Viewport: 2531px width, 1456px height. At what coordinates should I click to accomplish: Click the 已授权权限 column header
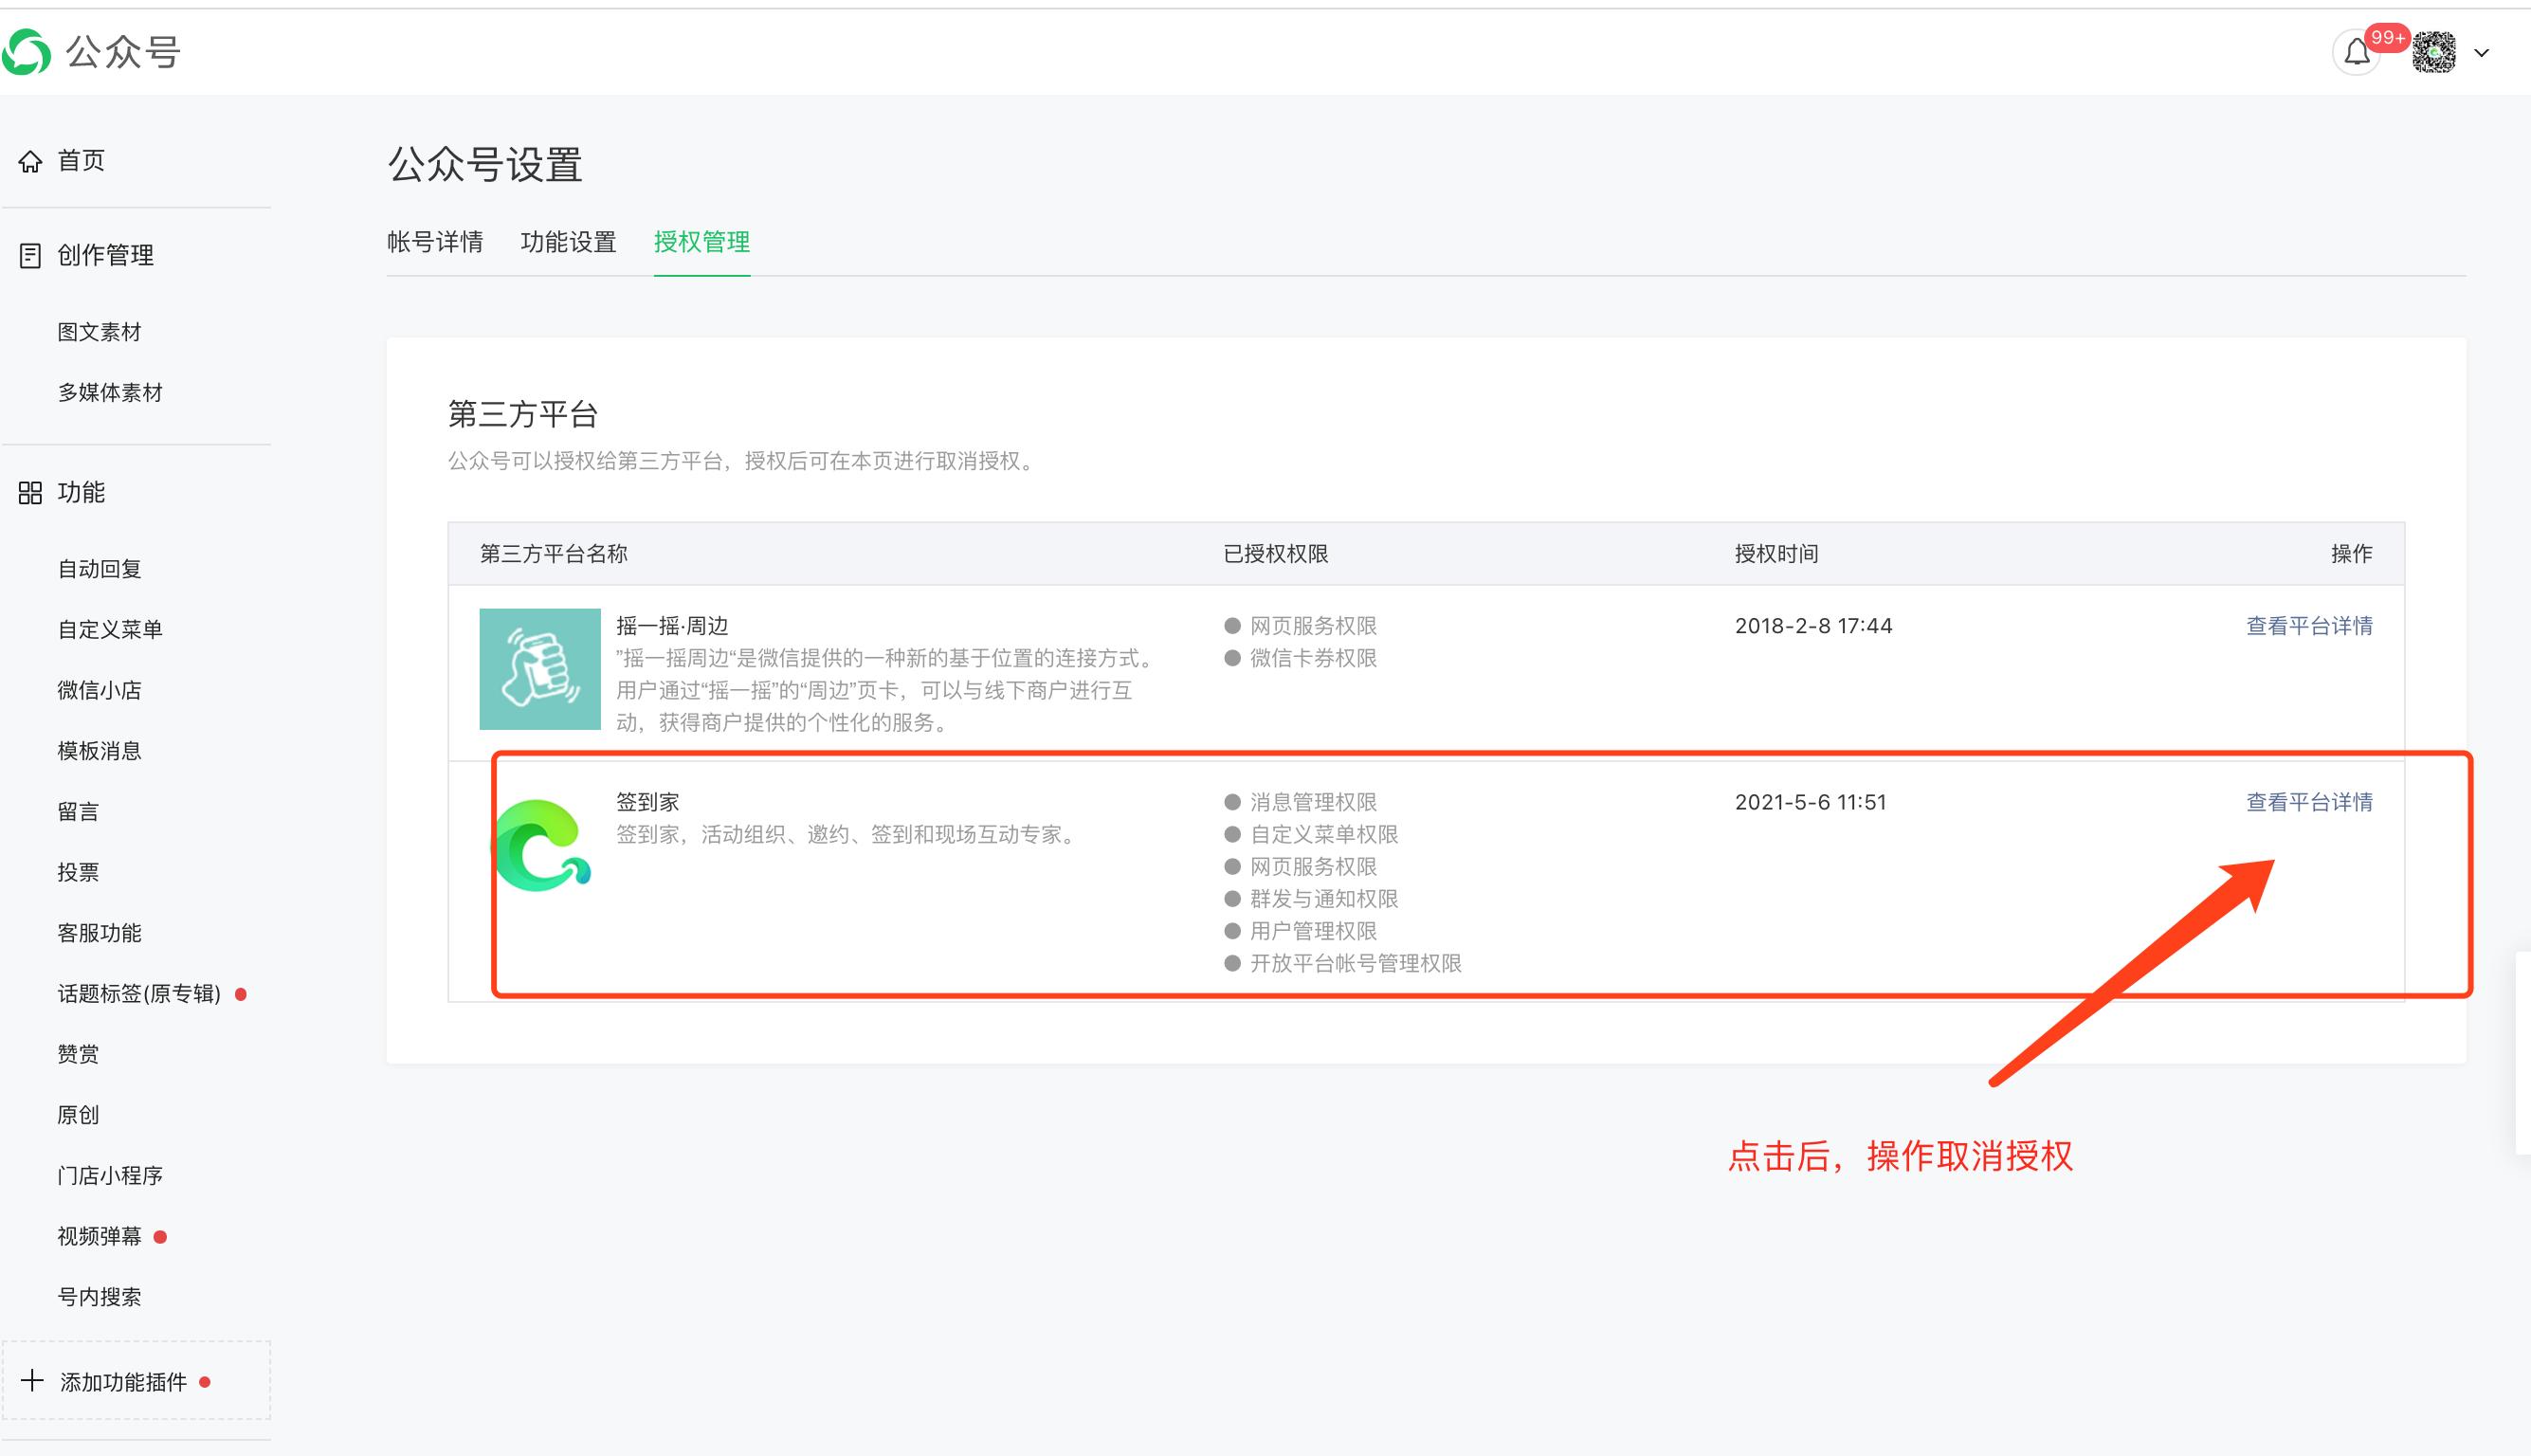(1276, 554)
